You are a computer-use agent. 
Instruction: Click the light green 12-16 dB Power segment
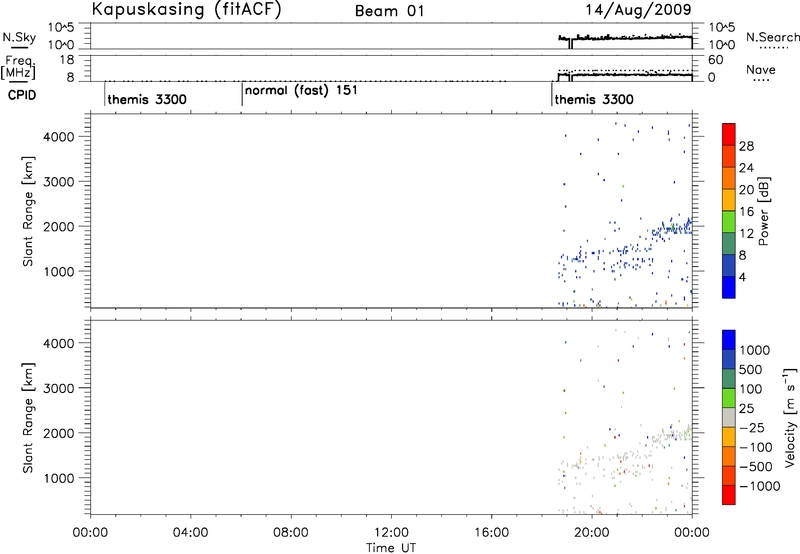(x=729, y=221)
